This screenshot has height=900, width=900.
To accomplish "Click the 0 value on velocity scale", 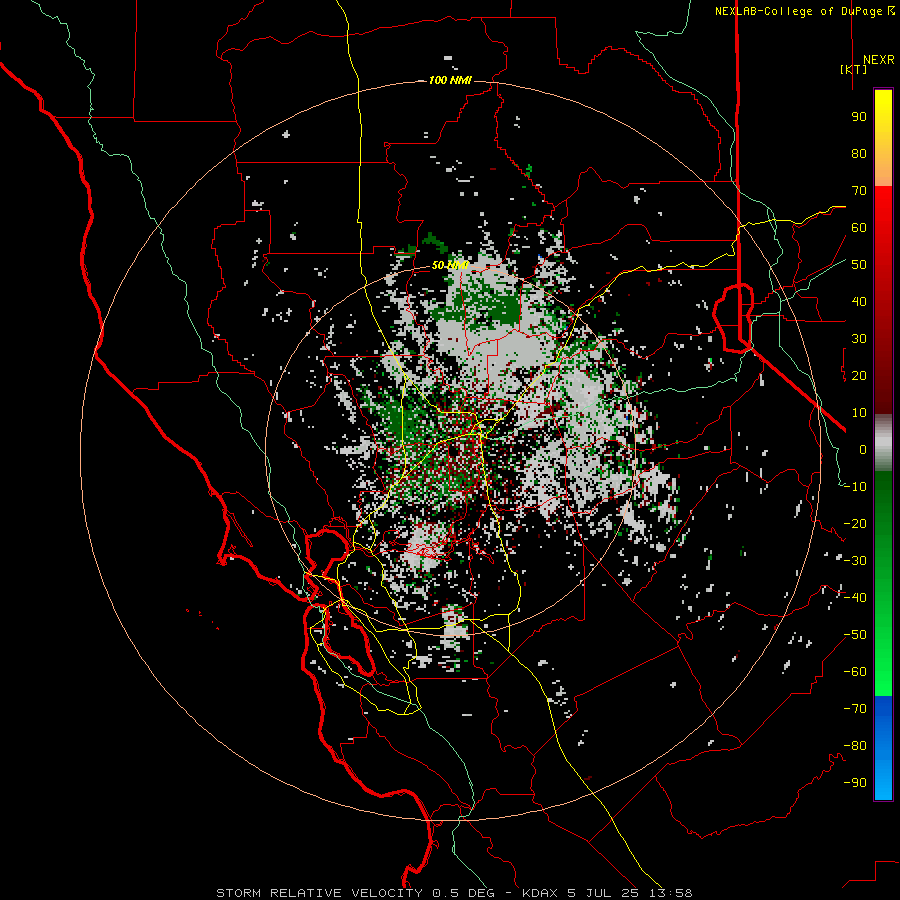I will (863, 449).
